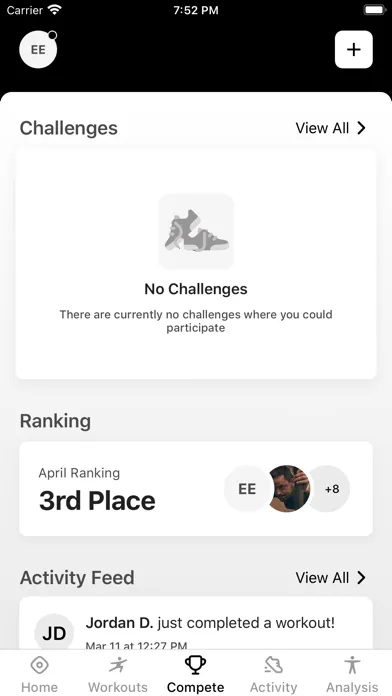Tap the plus add button
The width and height of the screenshot is (392, 696).
[353, 49]
